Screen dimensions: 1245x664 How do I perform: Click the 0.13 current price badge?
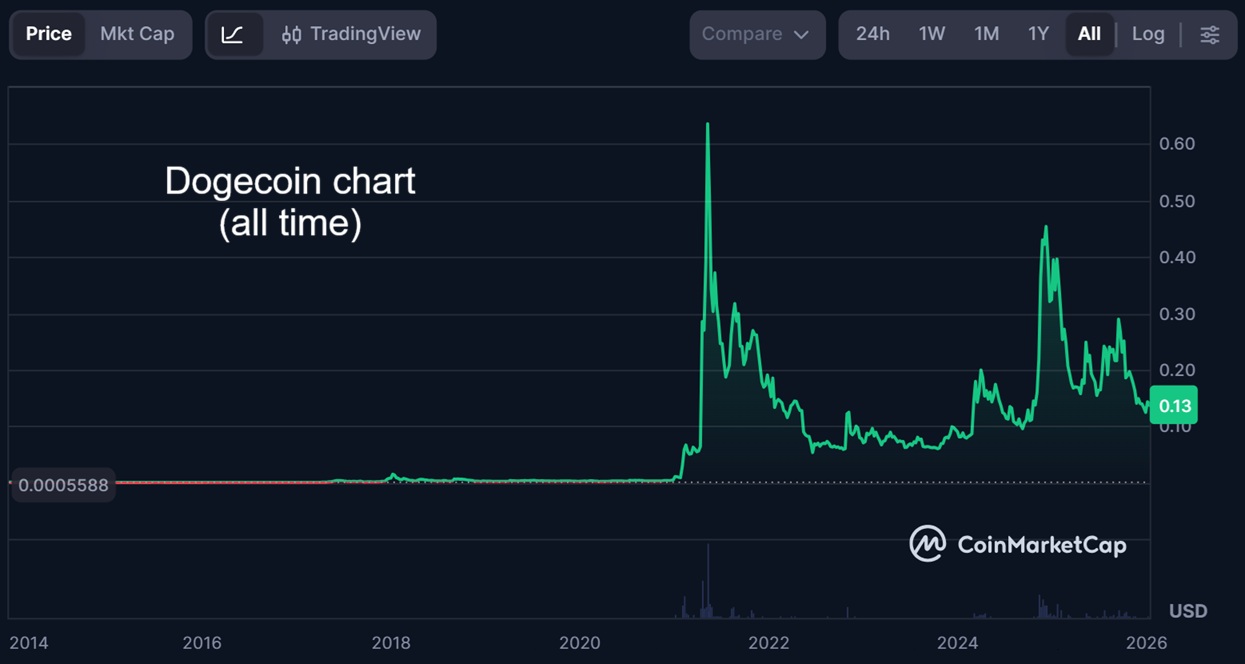pyautogui.click(x=1175, y=405)
